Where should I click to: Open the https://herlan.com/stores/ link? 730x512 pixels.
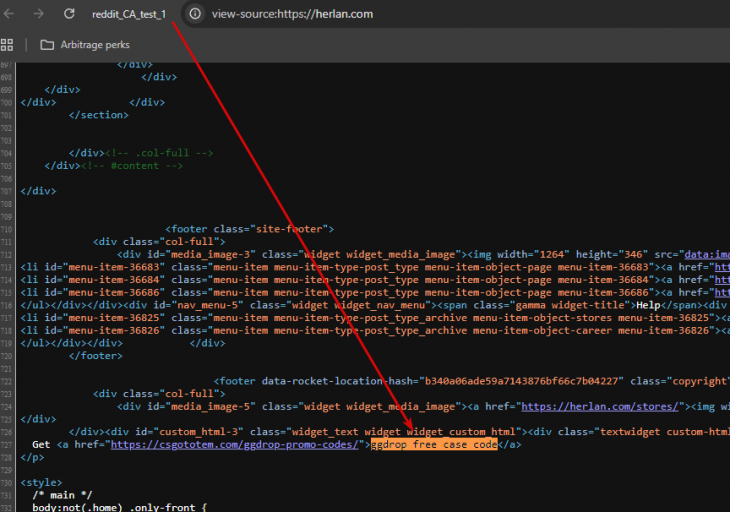600,407
